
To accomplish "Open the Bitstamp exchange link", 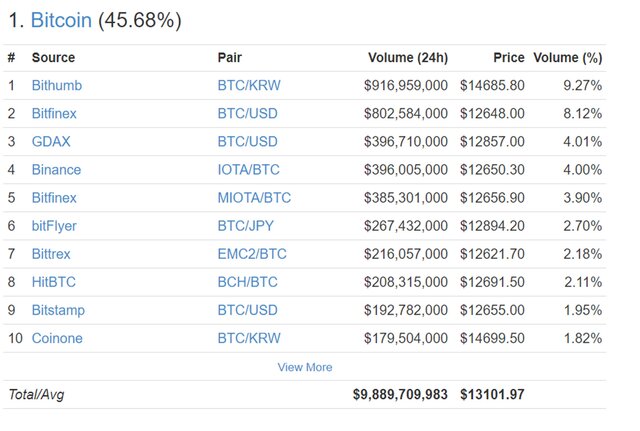I will tap(58, 310).
